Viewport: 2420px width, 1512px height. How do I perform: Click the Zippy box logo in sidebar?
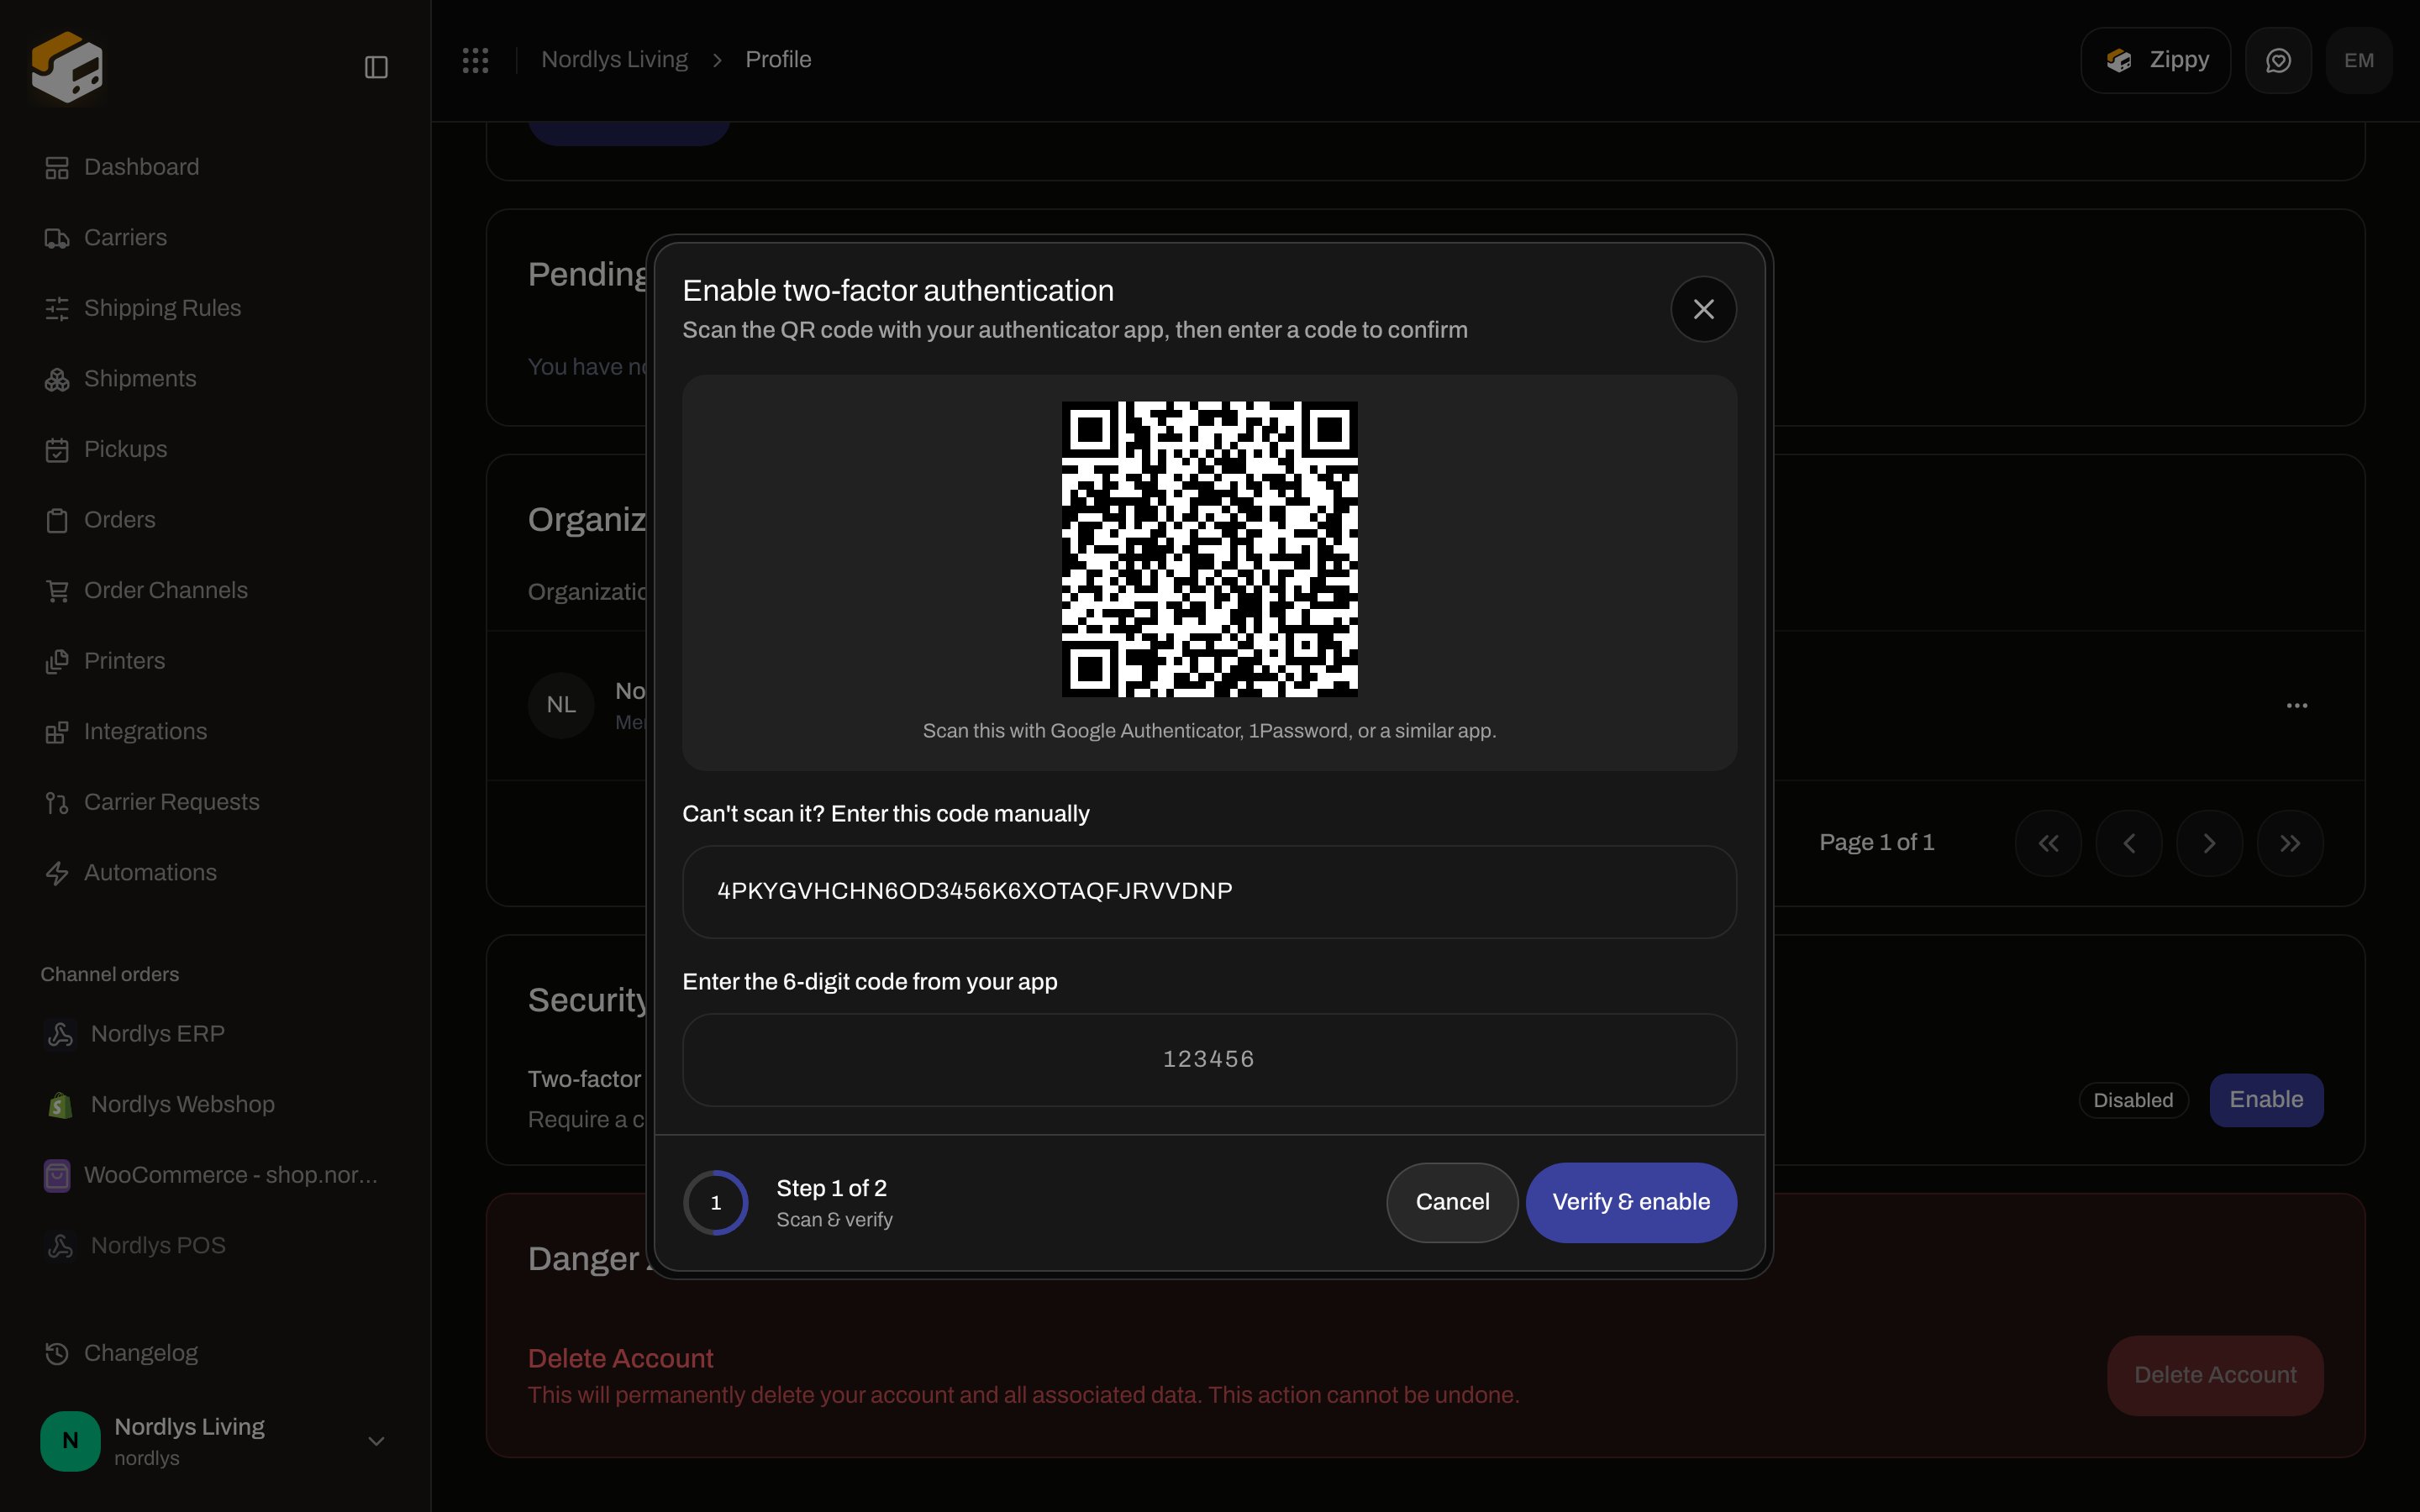[67, 67]
